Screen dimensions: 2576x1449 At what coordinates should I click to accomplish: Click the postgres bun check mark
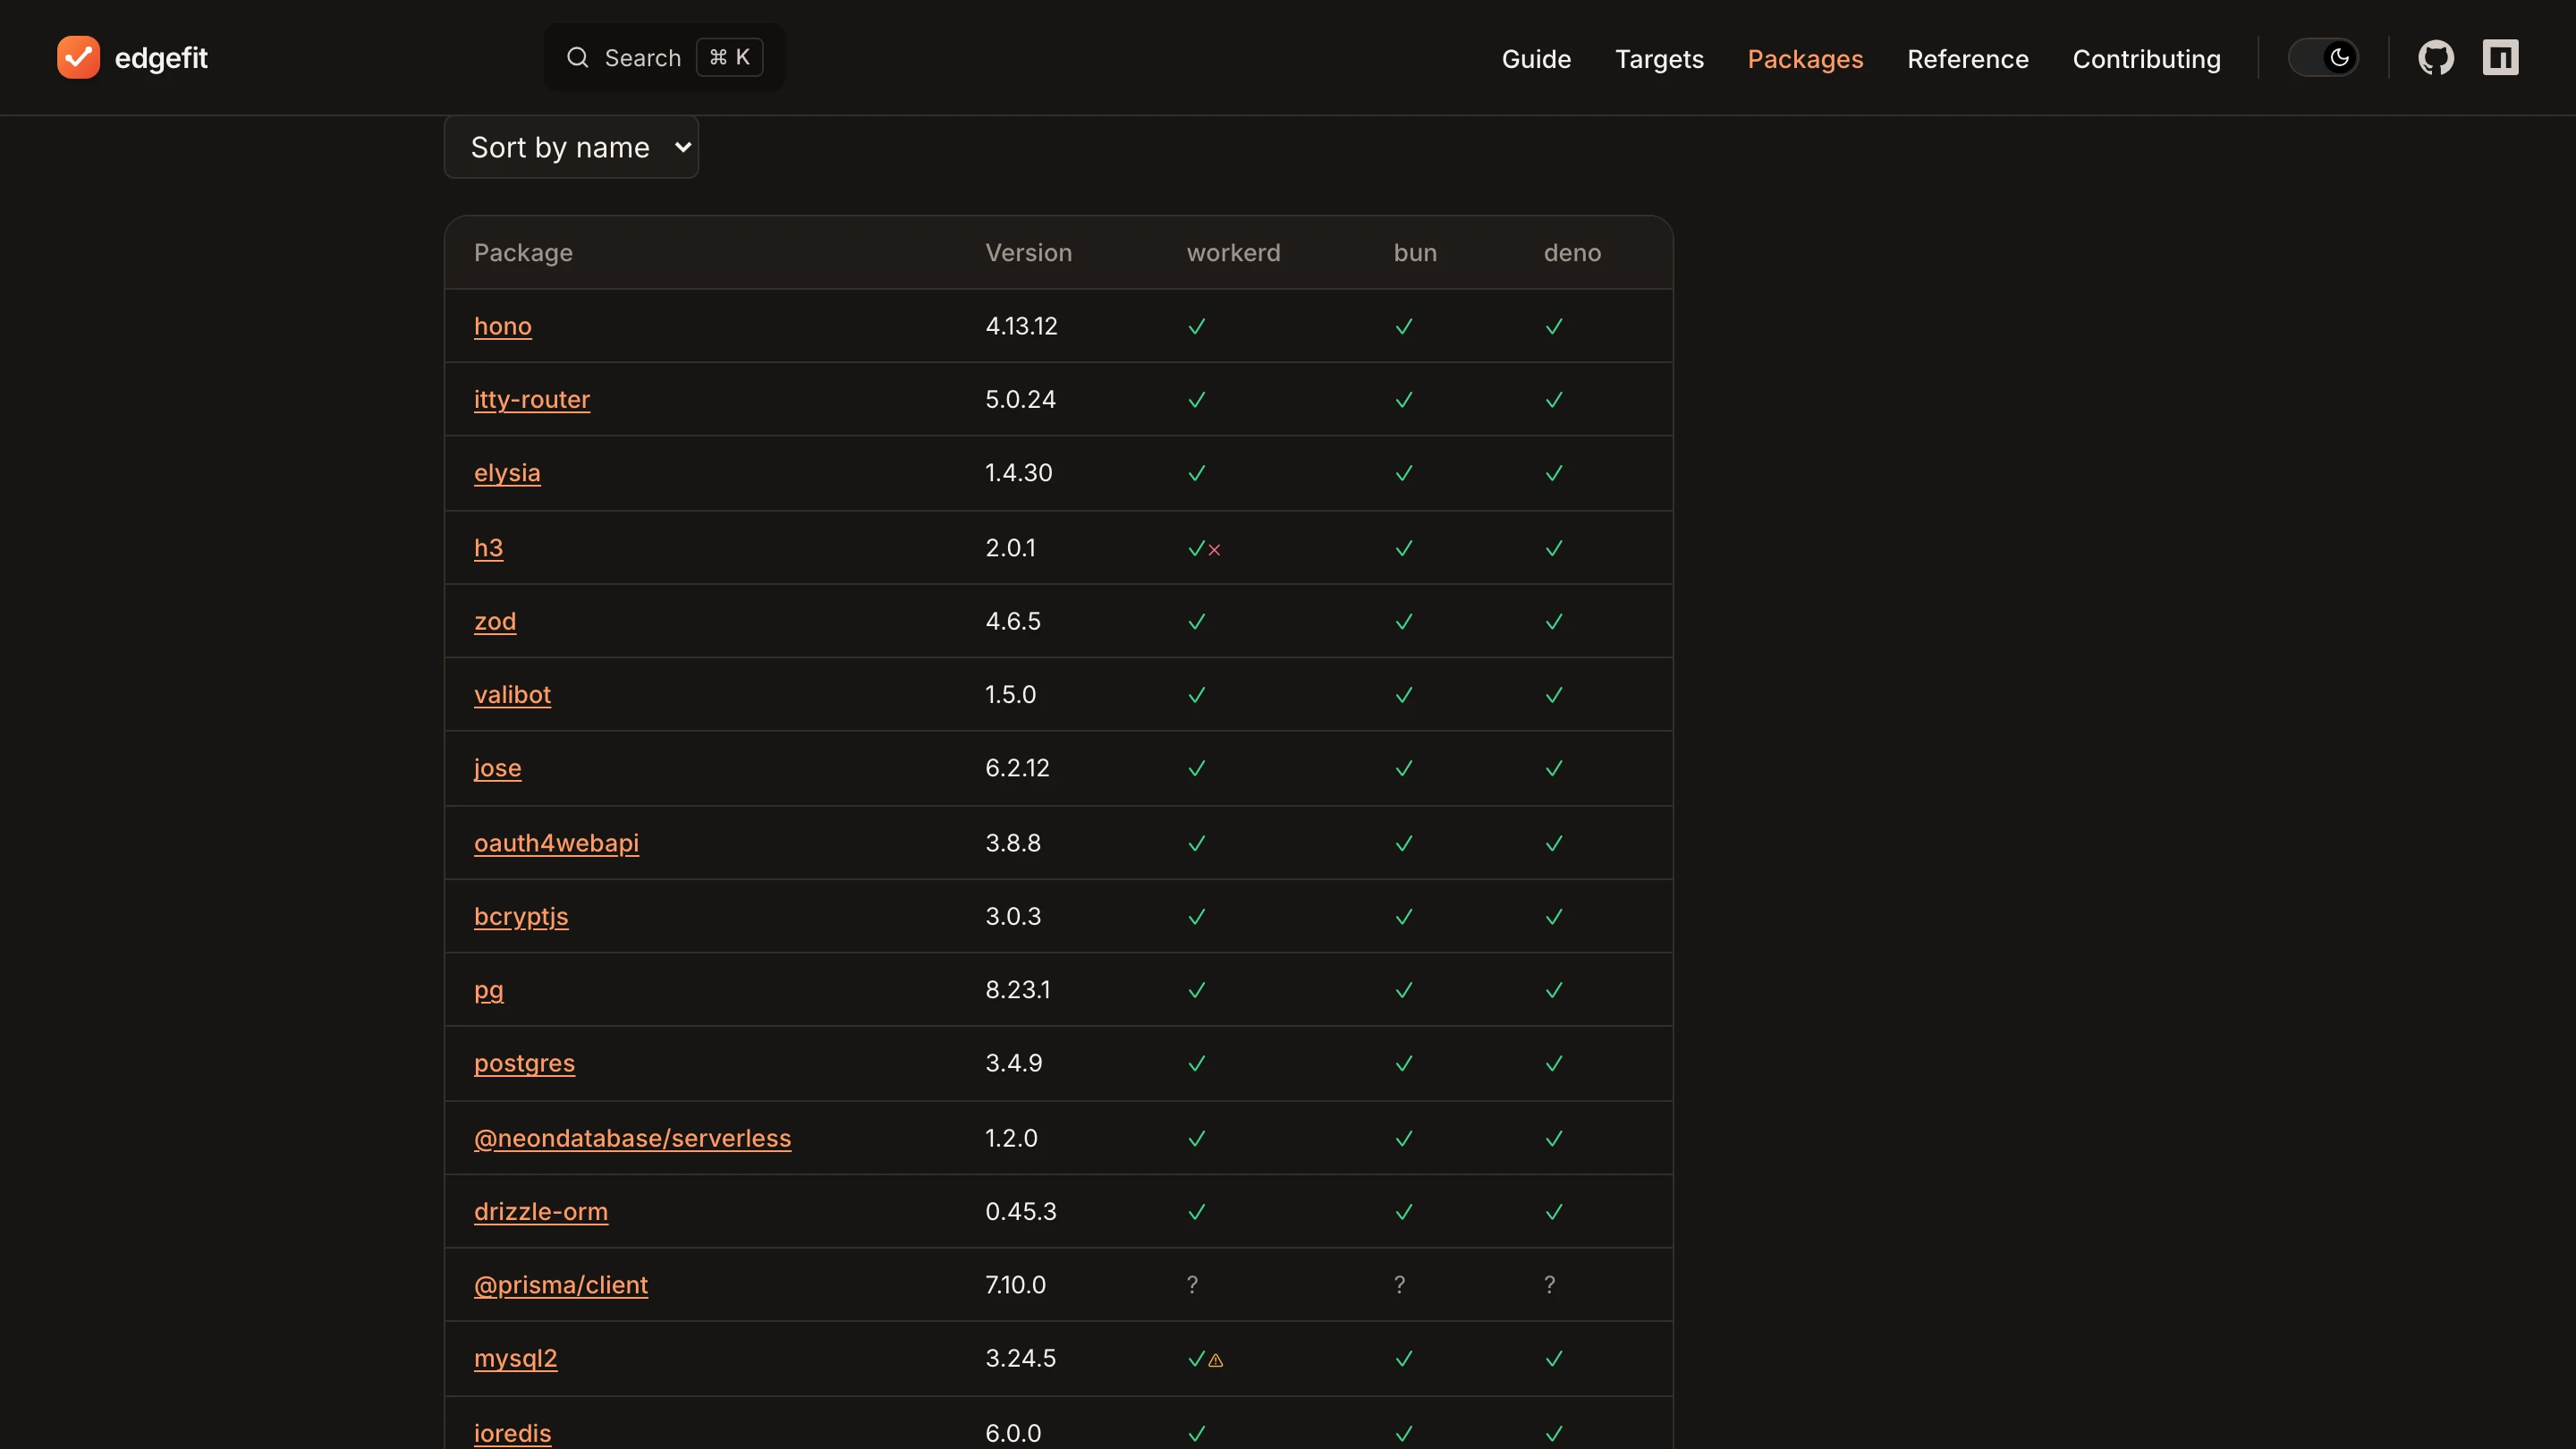click(1404, 1063)
